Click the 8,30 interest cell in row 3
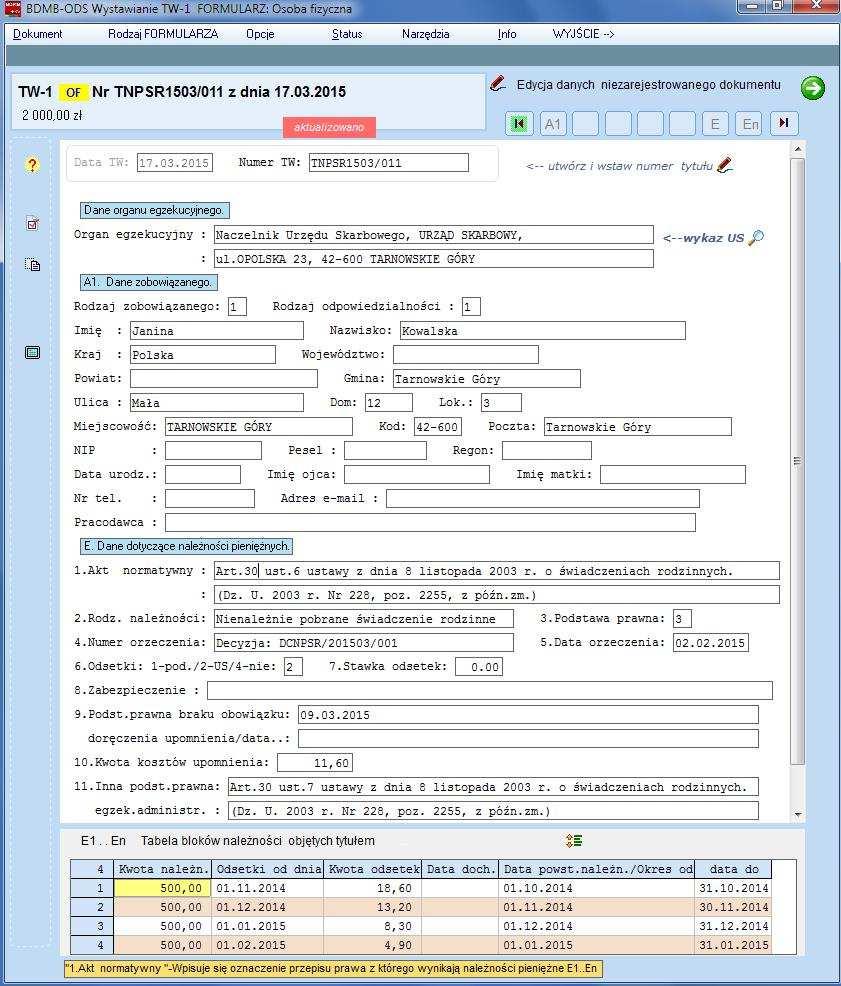The width and height of the screenshot is (841, 986). (x=374, y=926)
